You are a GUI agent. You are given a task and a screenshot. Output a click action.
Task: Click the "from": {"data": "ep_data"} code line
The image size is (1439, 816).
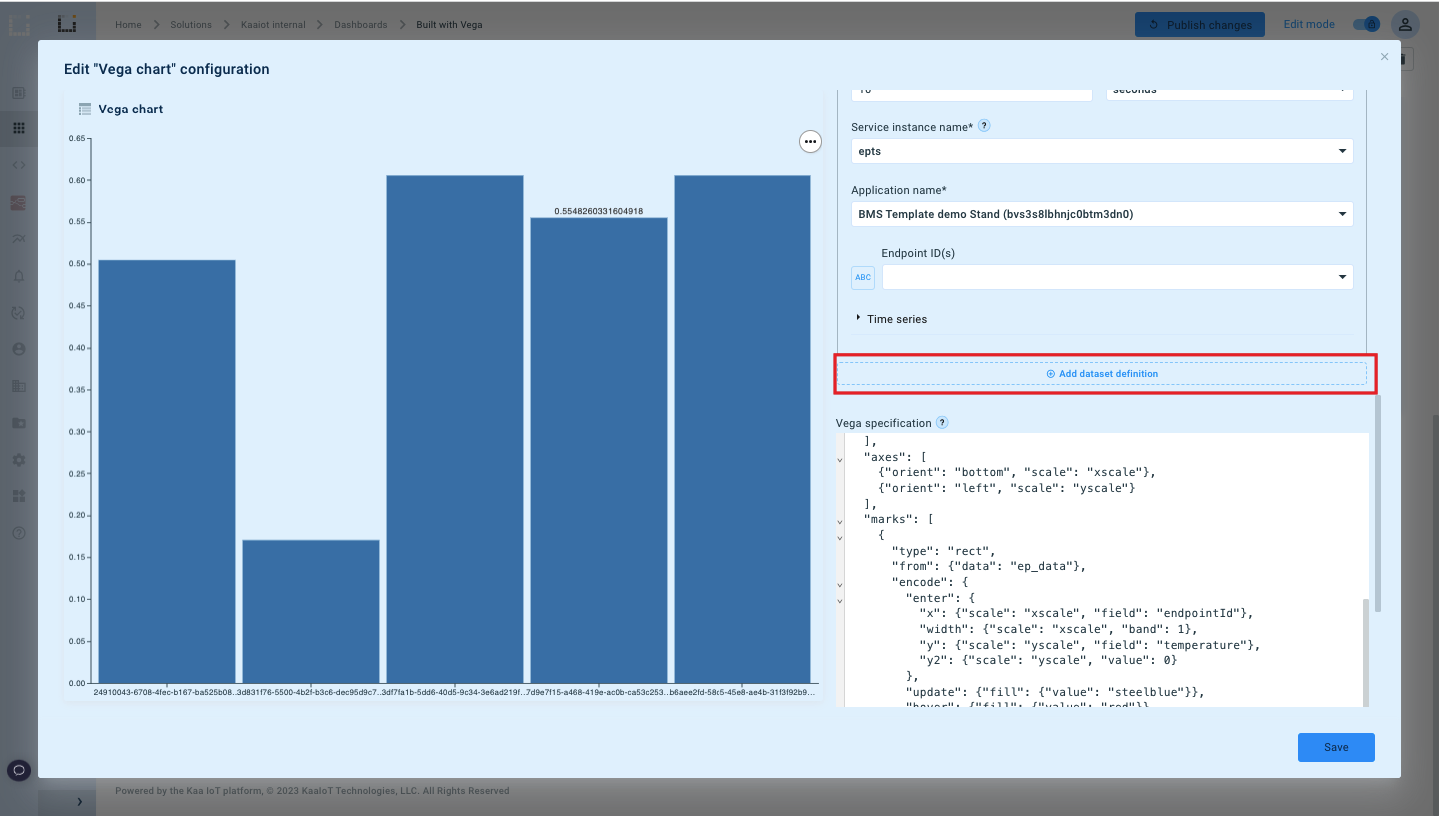pyautogui.click(x=989, y=566)
